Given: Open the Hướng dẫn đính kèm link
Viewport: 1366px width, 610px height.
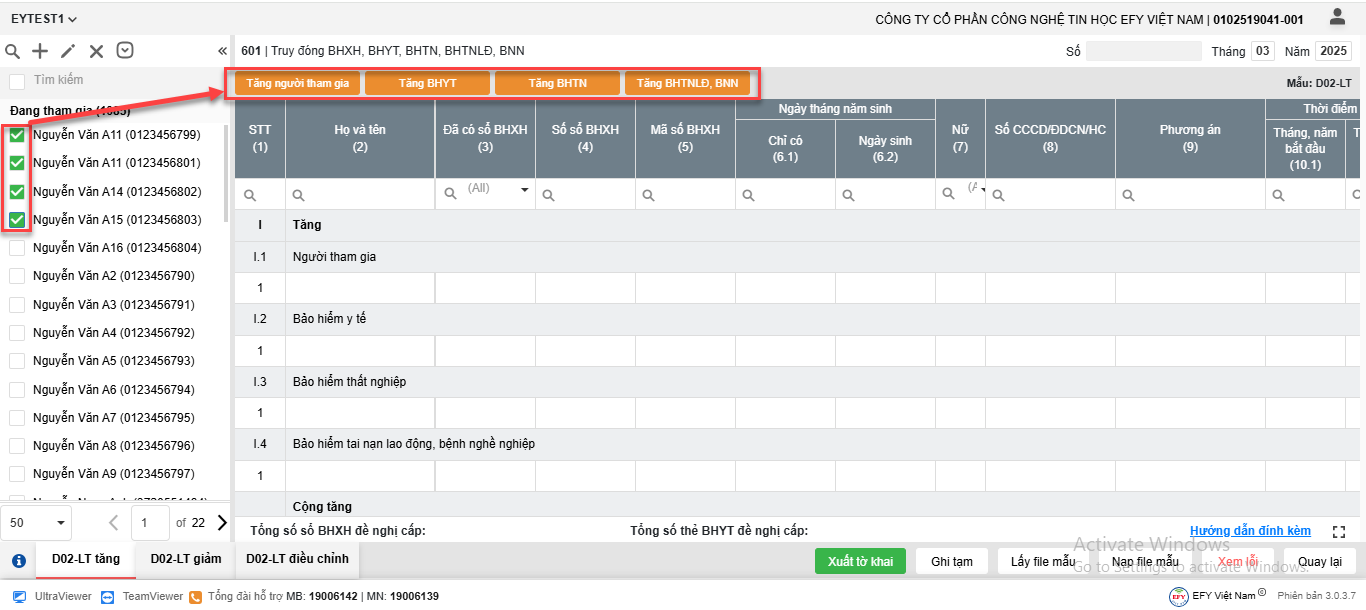Looking at the screenshot, I should point(1250,531).
